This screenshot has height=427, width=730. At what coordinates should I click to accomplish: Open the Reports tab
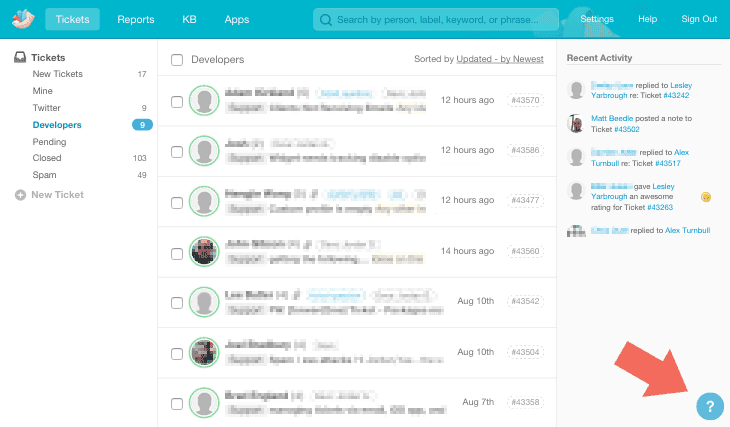[x=135, y=19]
